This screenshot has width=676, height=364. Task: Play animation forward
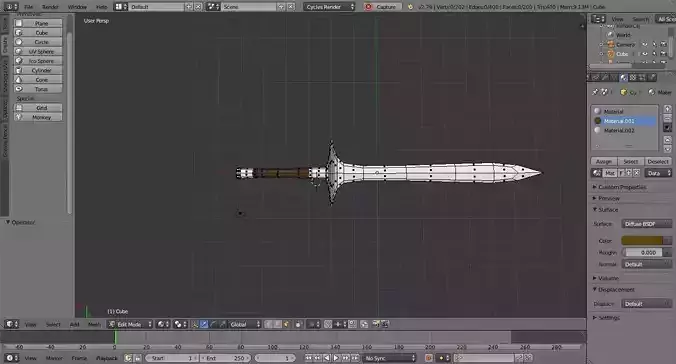tap(336, 358)
